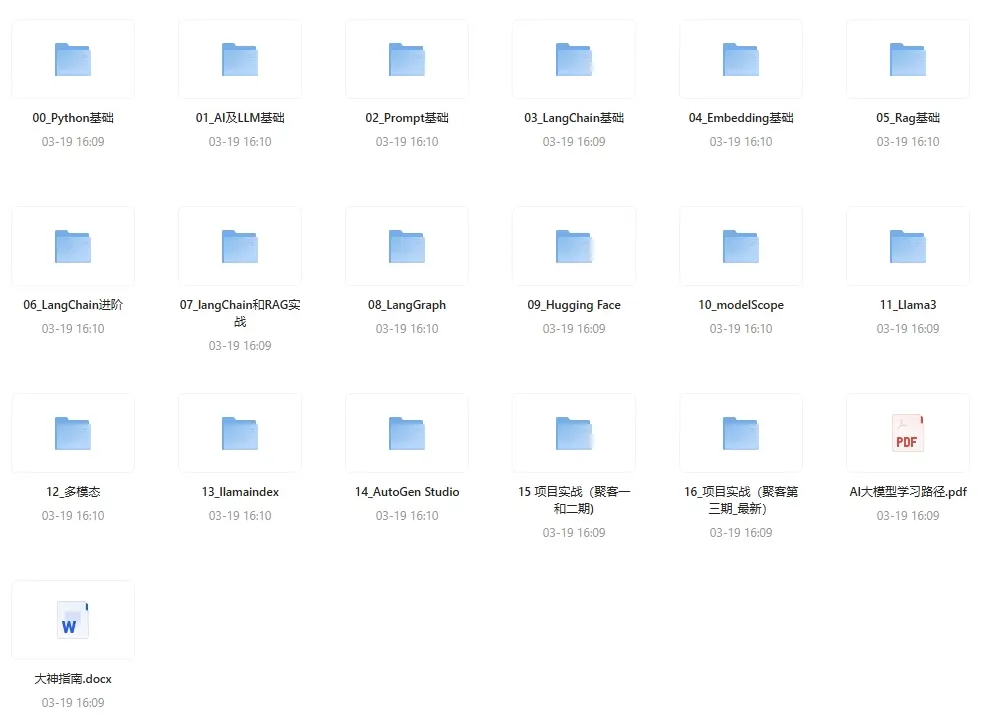1004x721 pixels.
Task: Open the 05_Rag基础 folder icon
Action: pos(908,60)
